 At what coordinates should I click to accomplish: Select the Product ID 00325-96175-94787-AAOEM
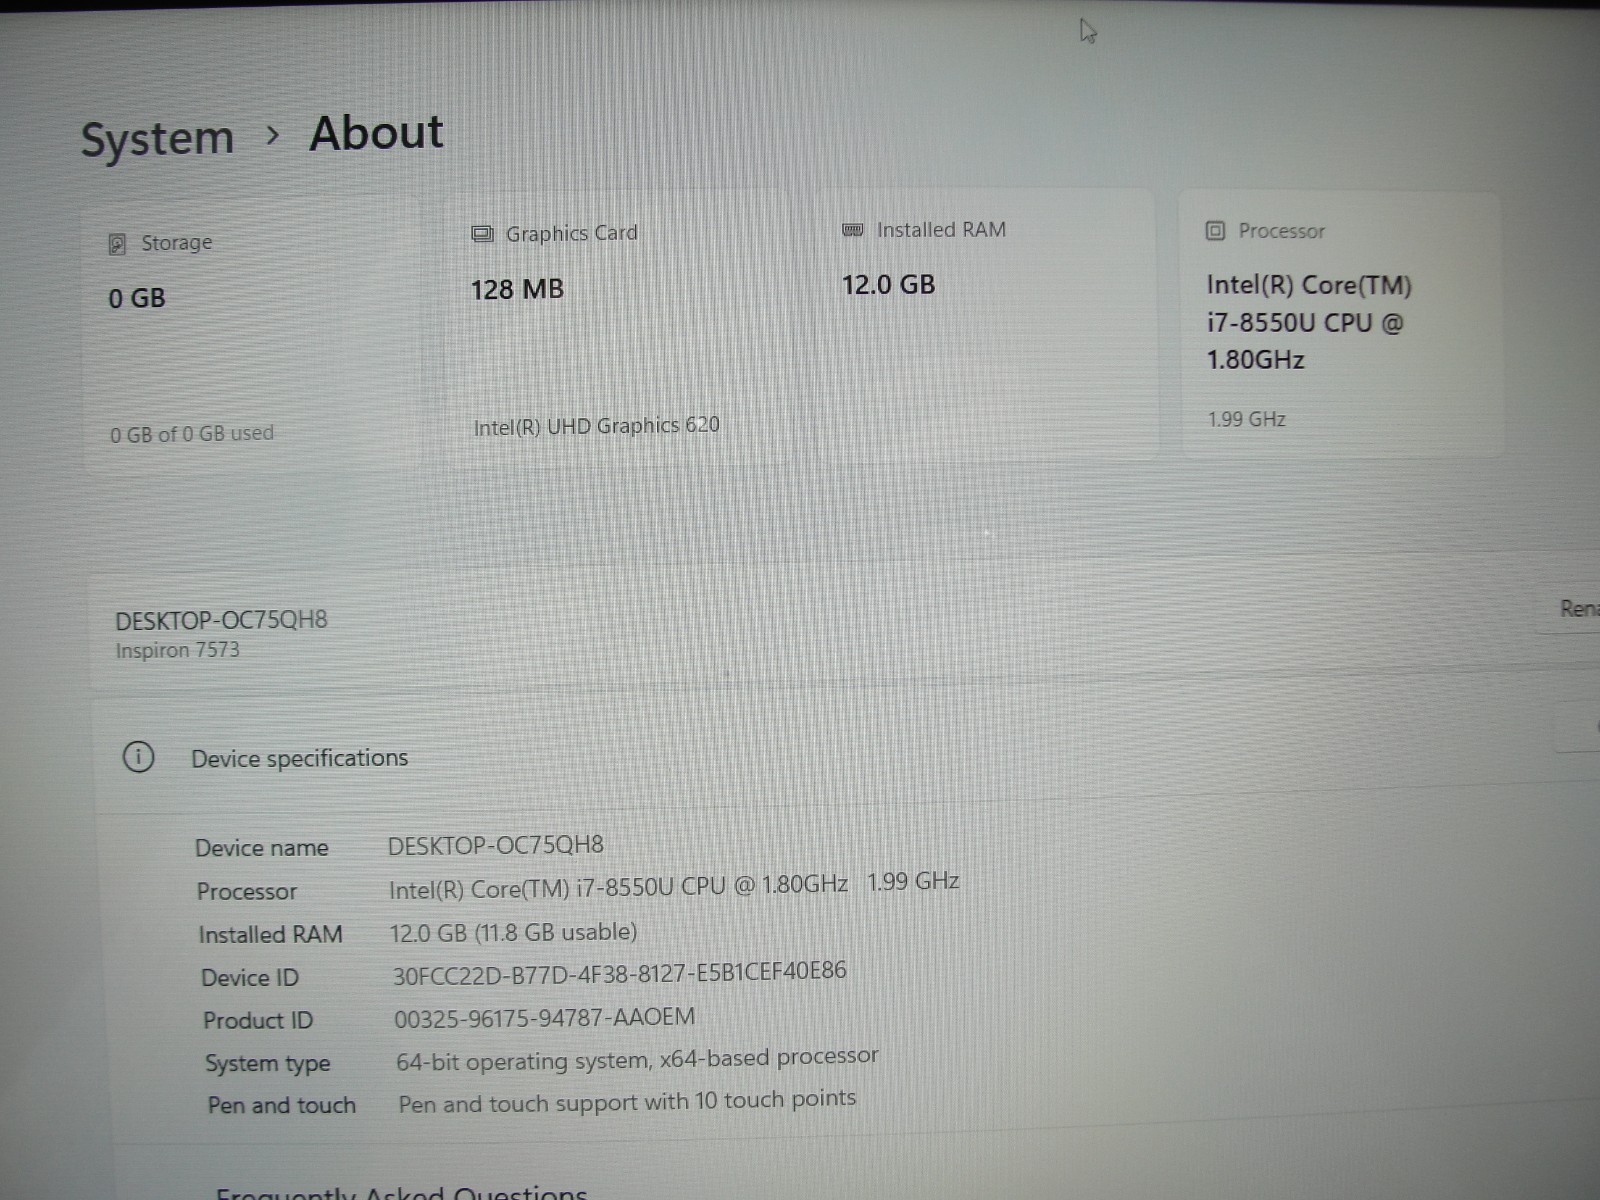click(544, 1018)
